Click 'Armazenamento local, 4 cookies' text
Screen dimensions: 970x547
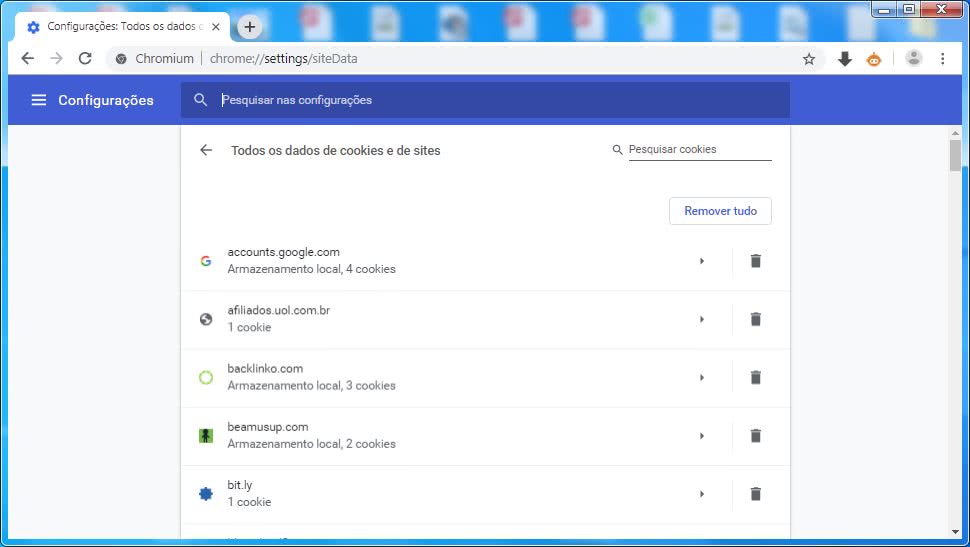pyautogui.click(x=311, y=269)
